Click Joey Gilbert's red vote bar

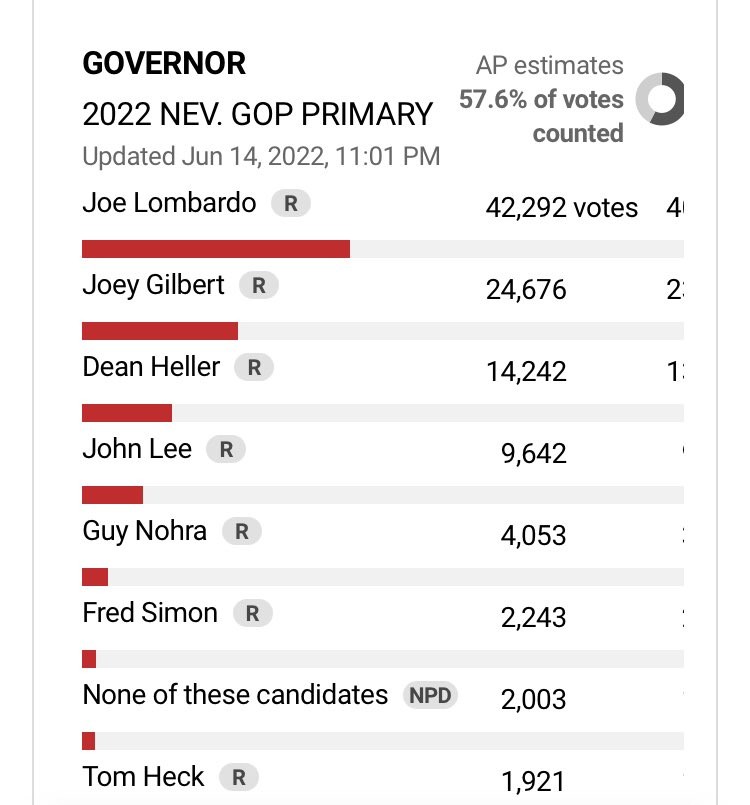coord(160,331)
